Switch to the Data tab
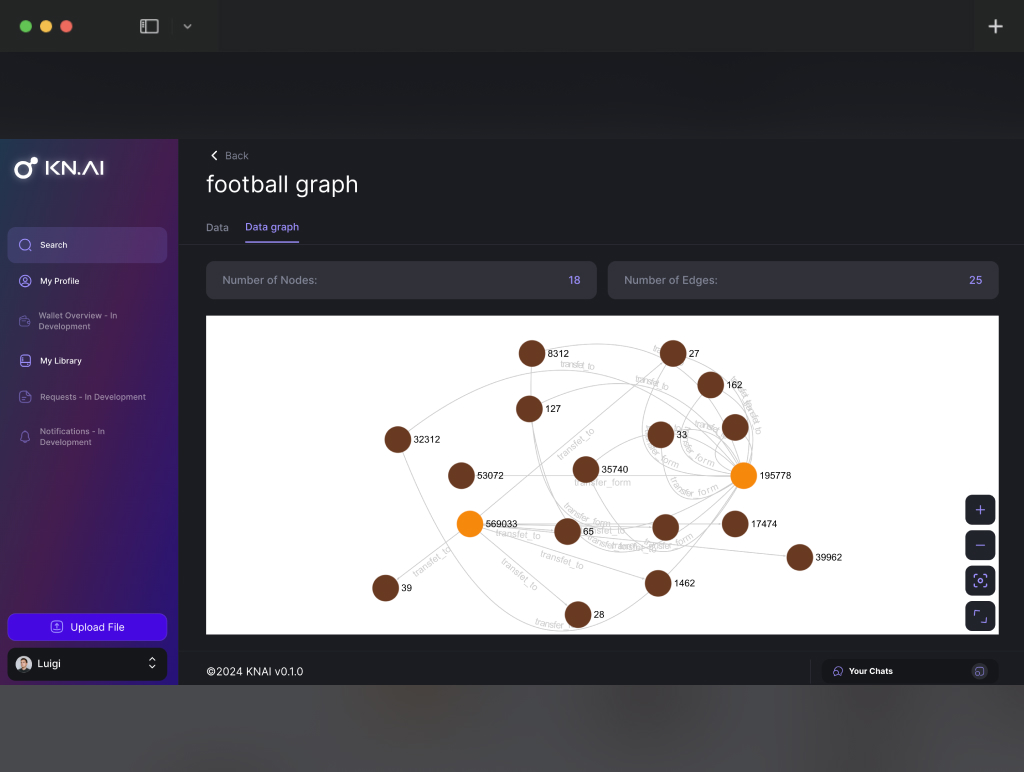 (217, 227)
